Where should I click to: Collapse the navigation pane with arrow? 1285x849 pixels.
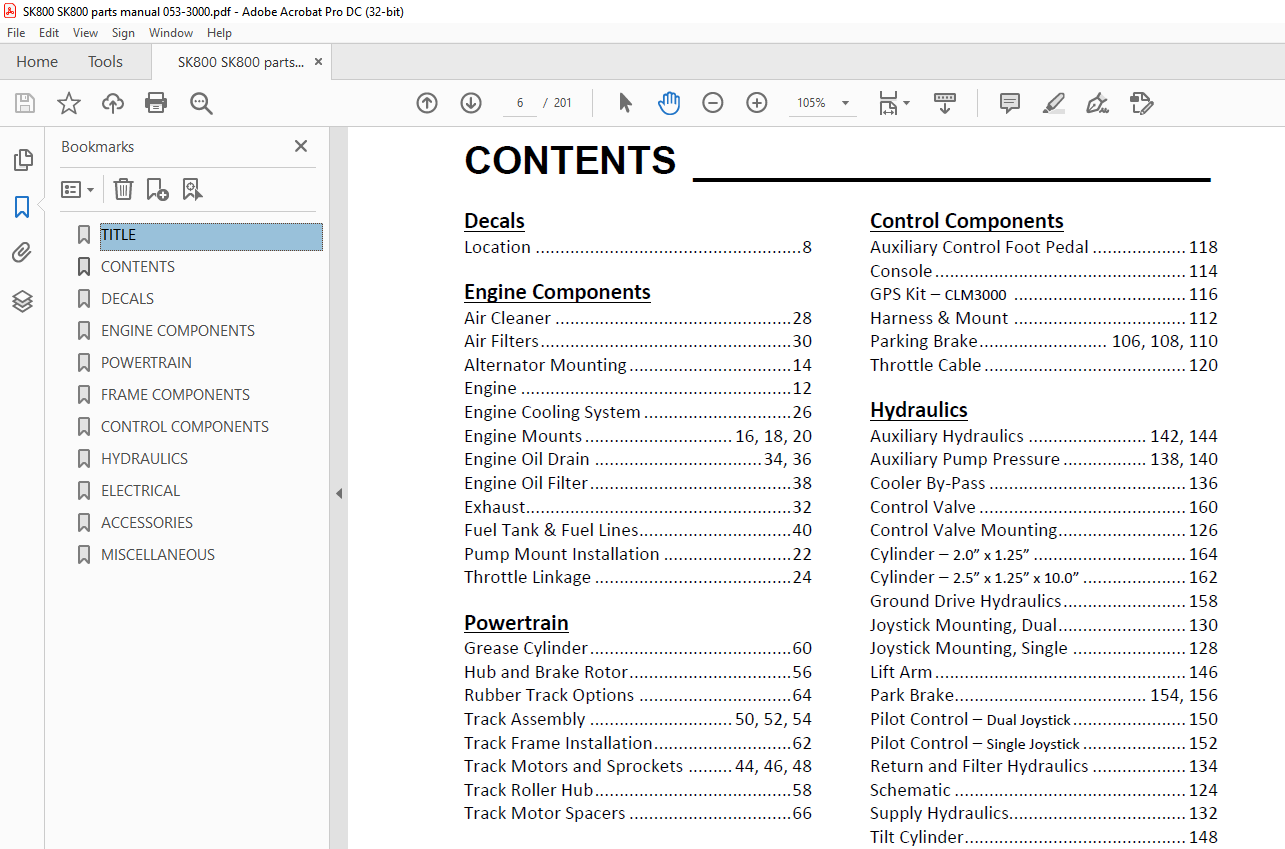[x=339, y=493]
